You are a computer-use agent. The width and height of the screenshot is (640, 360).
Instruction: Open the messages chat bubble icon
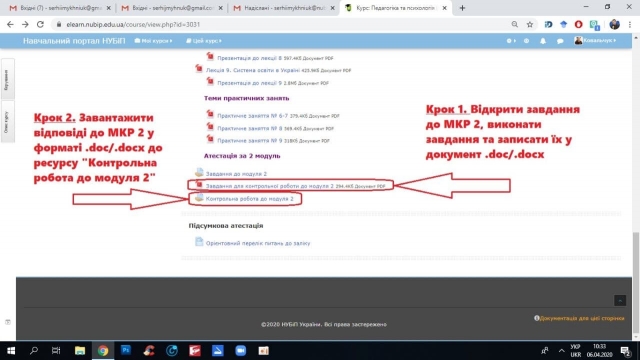coord(560,41)
